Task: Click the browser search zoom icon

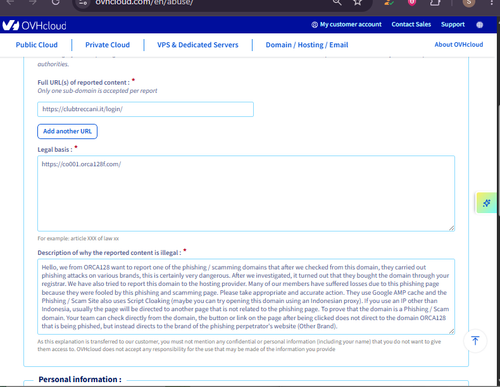Action: [337, 3]
